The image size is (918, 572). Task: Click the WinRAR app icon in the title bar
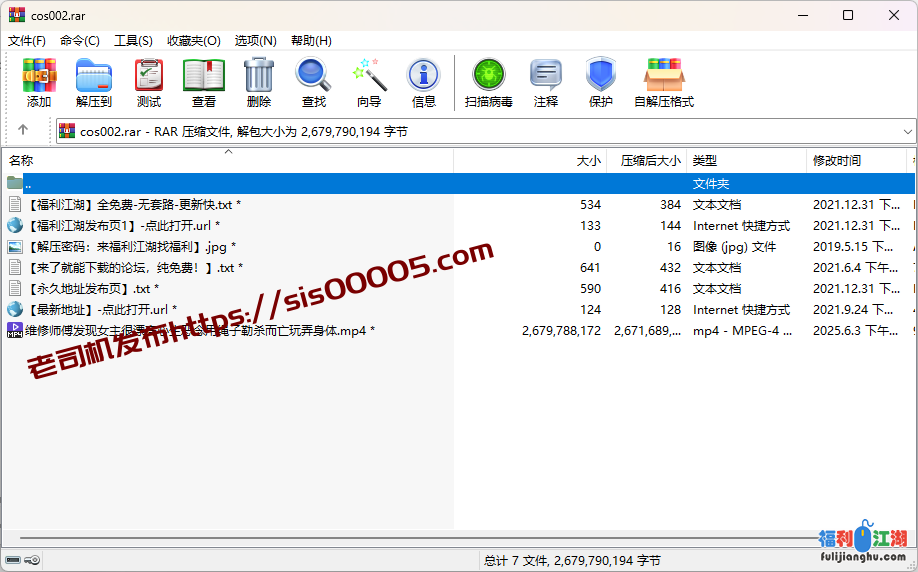[x=17, y=15]
